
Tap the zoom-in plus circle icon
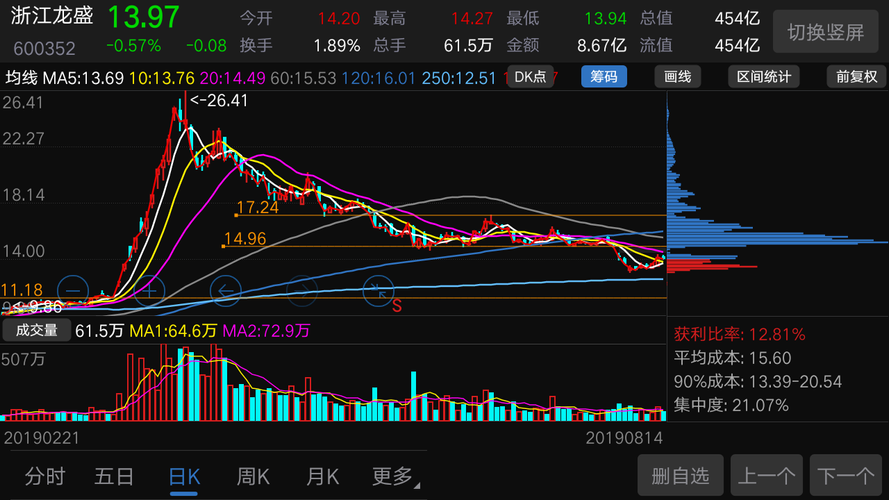[x=149, y=291]
